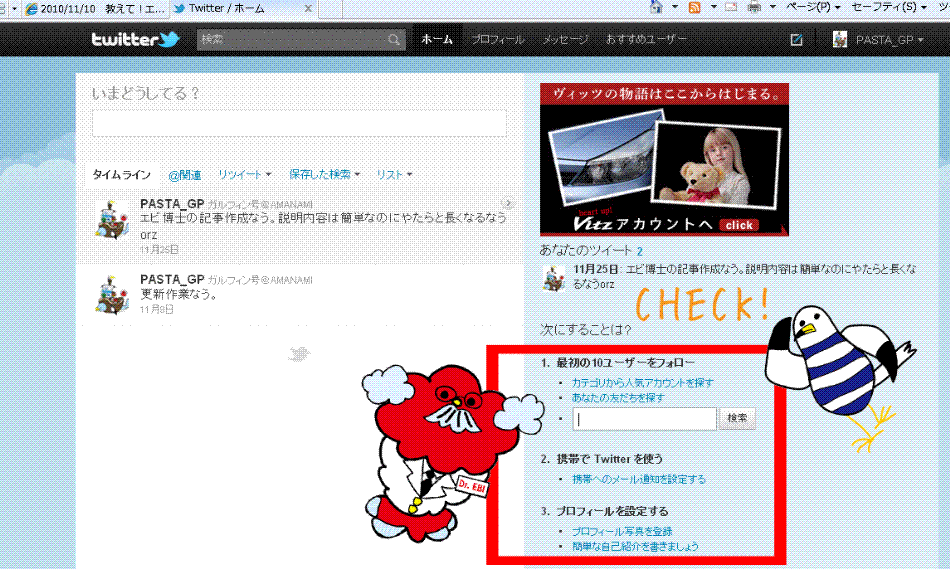Screen dimensions: 950x569
Task: Click the Vitz ad banner image
Action: point(664,159)
